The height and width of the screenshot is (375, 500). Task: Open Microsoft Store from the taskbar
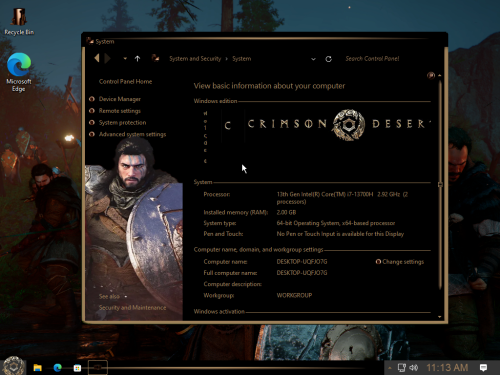pyautogui.click(x=77, y=368)
